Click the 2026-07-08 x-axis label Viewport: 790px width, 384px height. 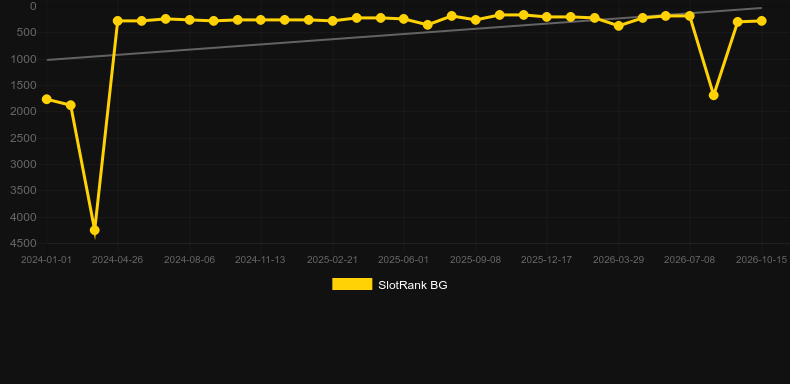pos(690,260)
